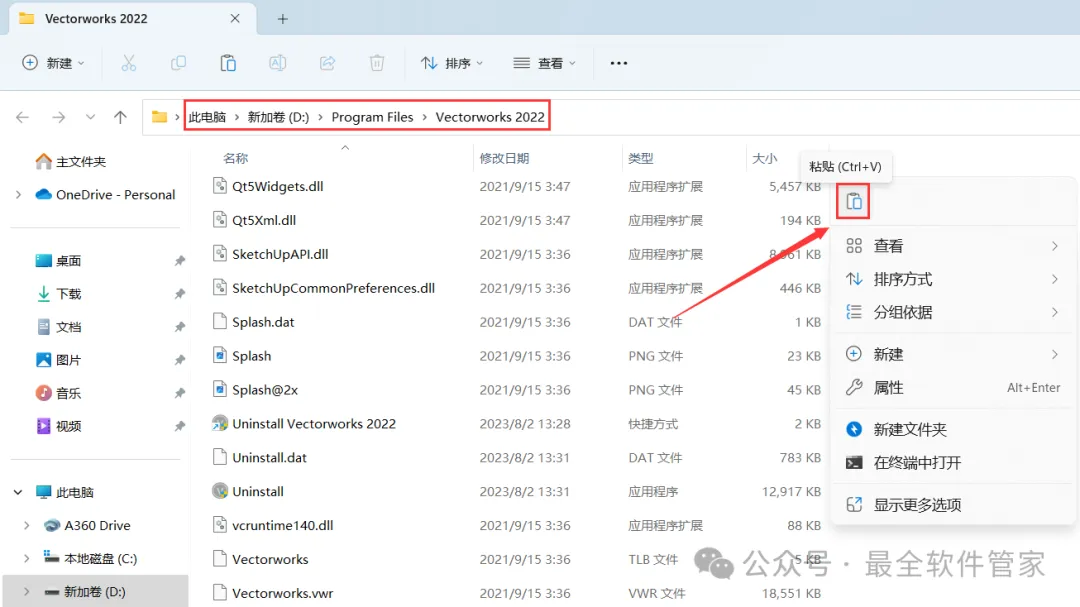Collapse the 此电脑 tree node
1080x607 pixels.
[x=19, y=493]
